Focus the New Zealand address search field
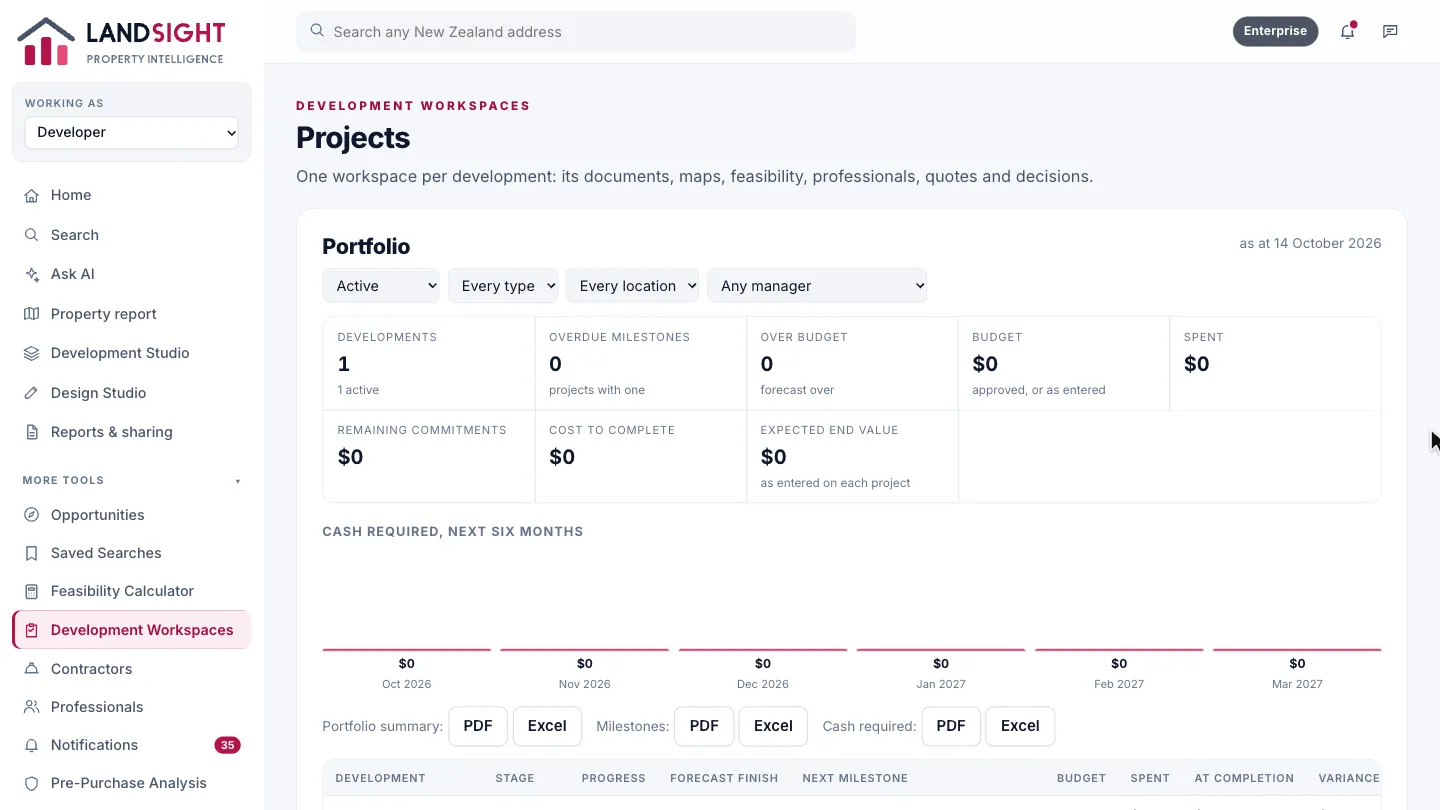 [x=576, y=31]
